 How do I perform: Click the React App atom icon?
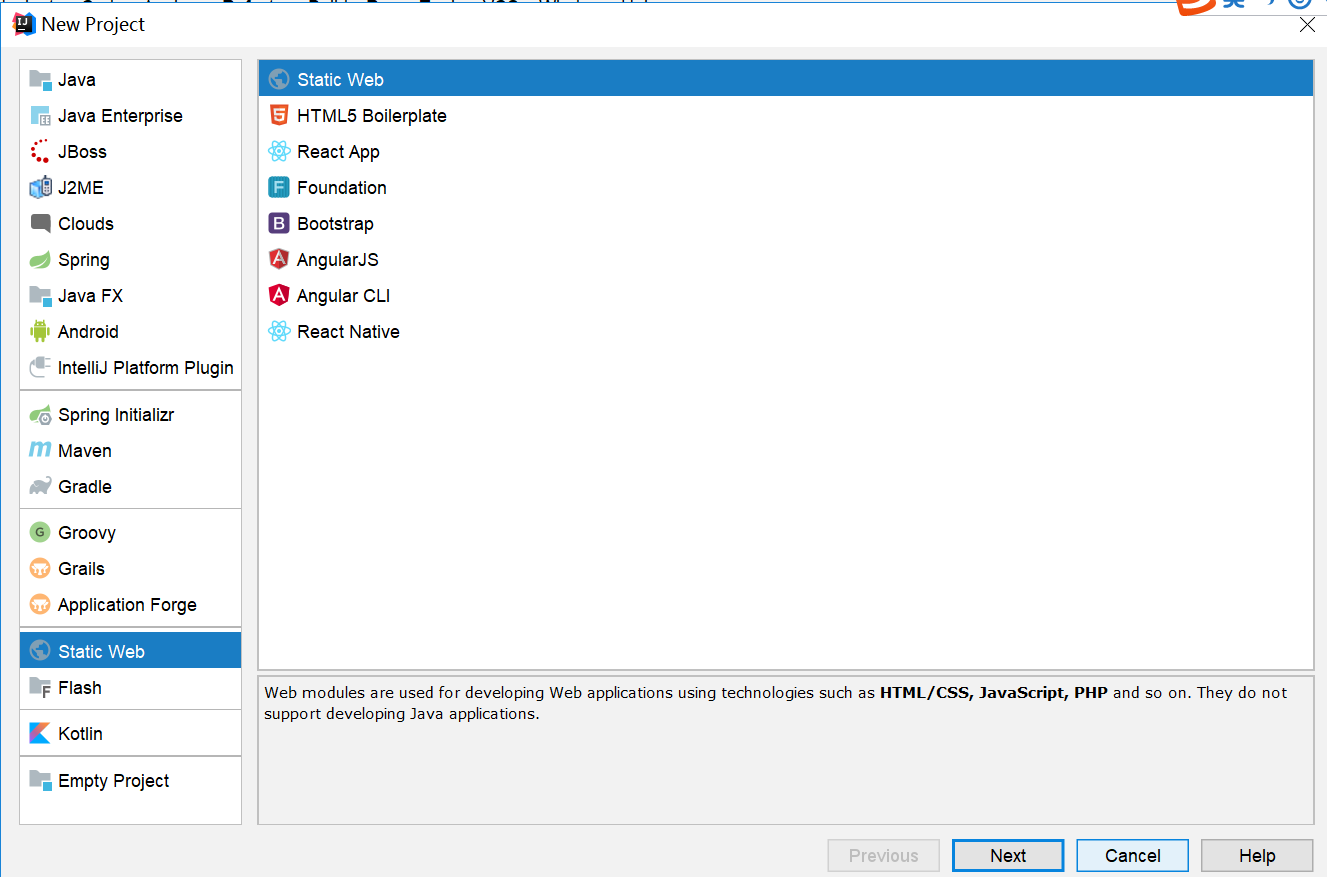tap(279, 152)
